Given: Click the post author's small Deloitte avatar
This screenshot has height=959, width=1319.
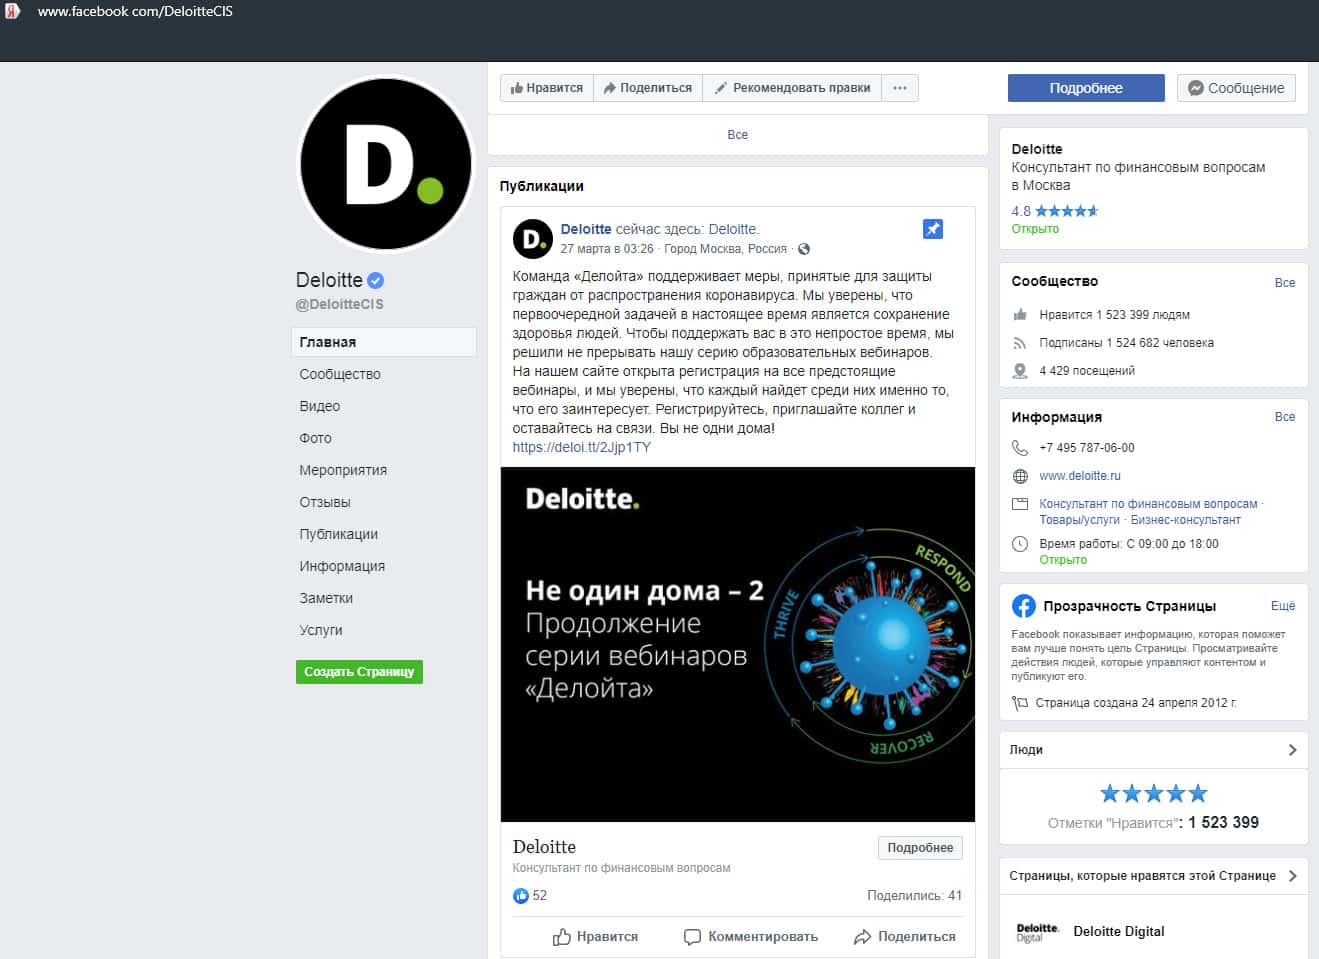Looking at the screenshot, I should (532, 239).
